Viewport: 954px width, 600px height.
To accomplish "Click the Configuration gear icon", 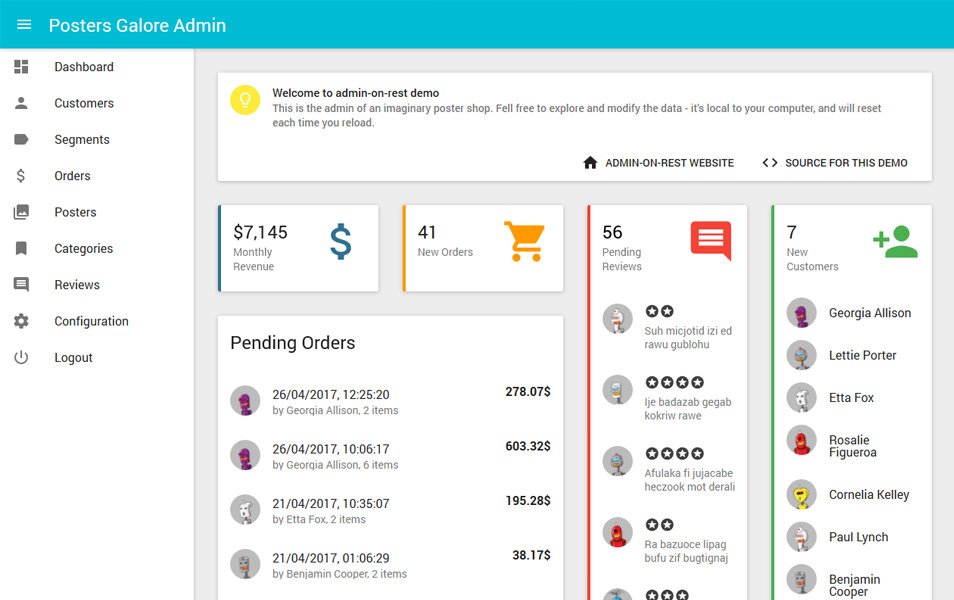I will click(21, 321).
